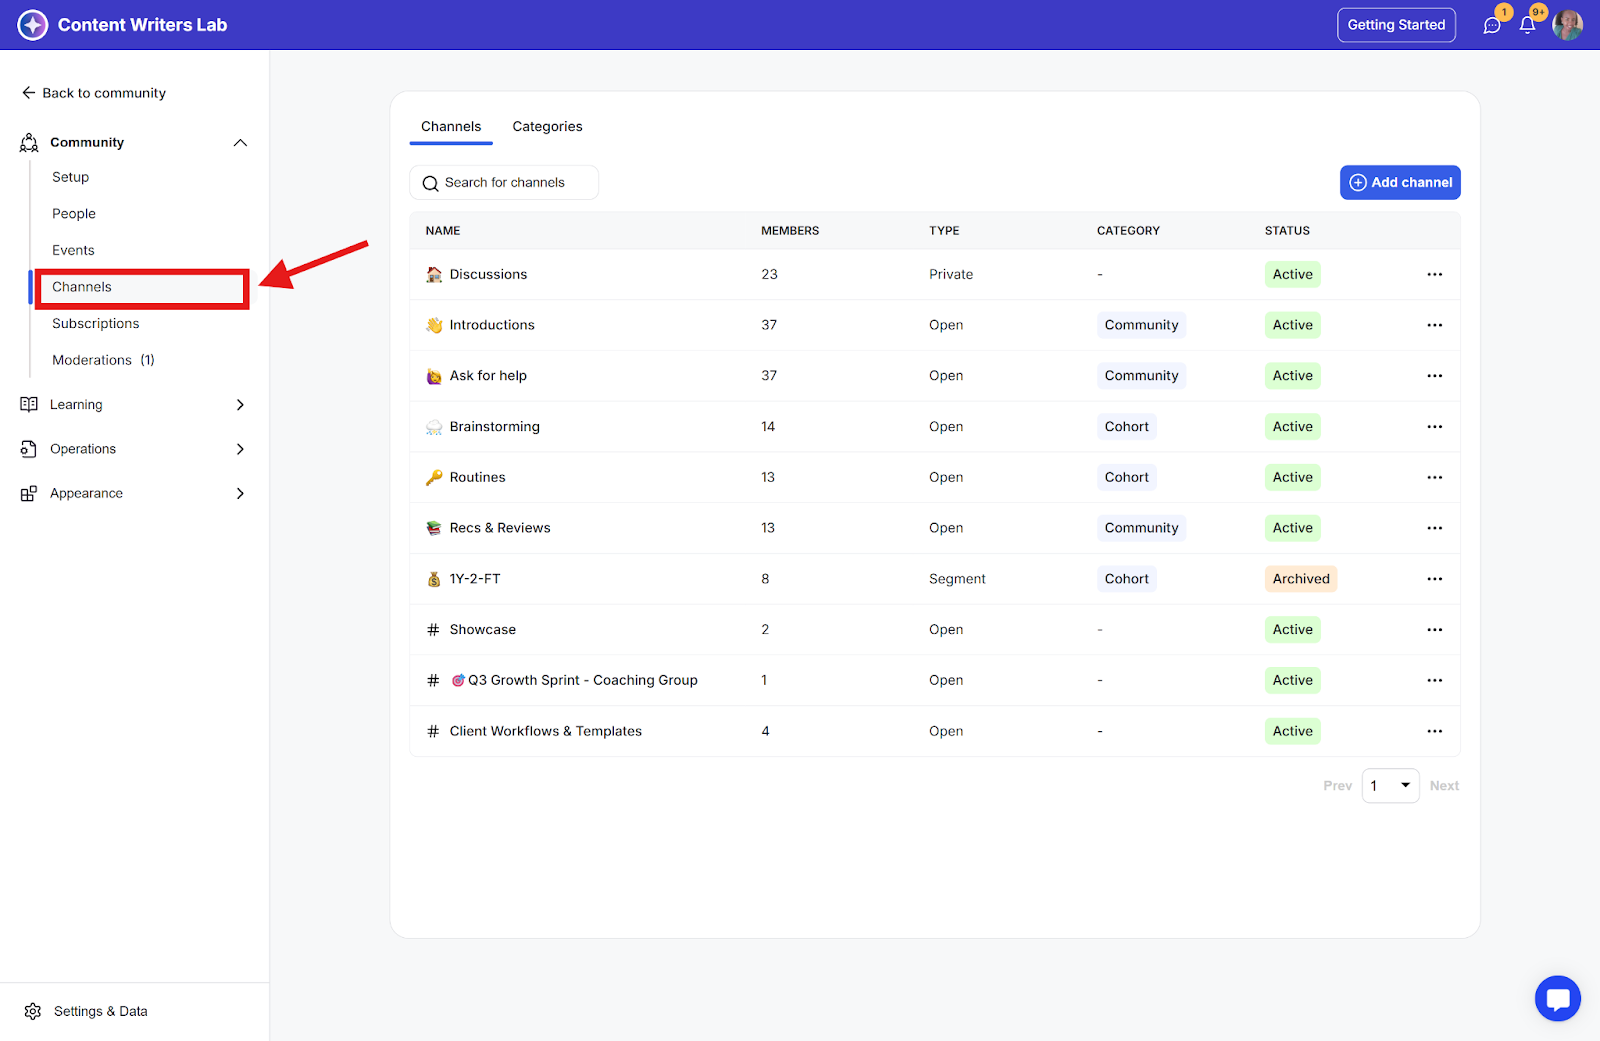
Task: Open the Showcase channel name
Action: pyautogui.click(x=483, y=629)
